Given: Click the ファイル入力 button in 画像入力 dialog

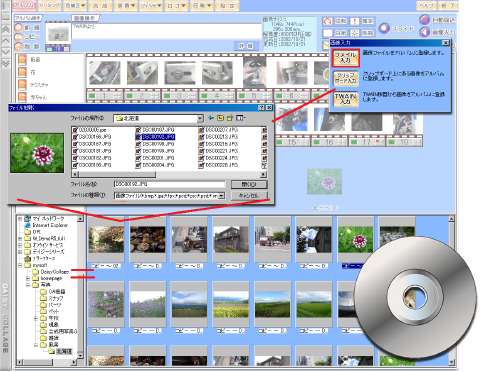Looking at the screenshot, I should click(346, 58).
